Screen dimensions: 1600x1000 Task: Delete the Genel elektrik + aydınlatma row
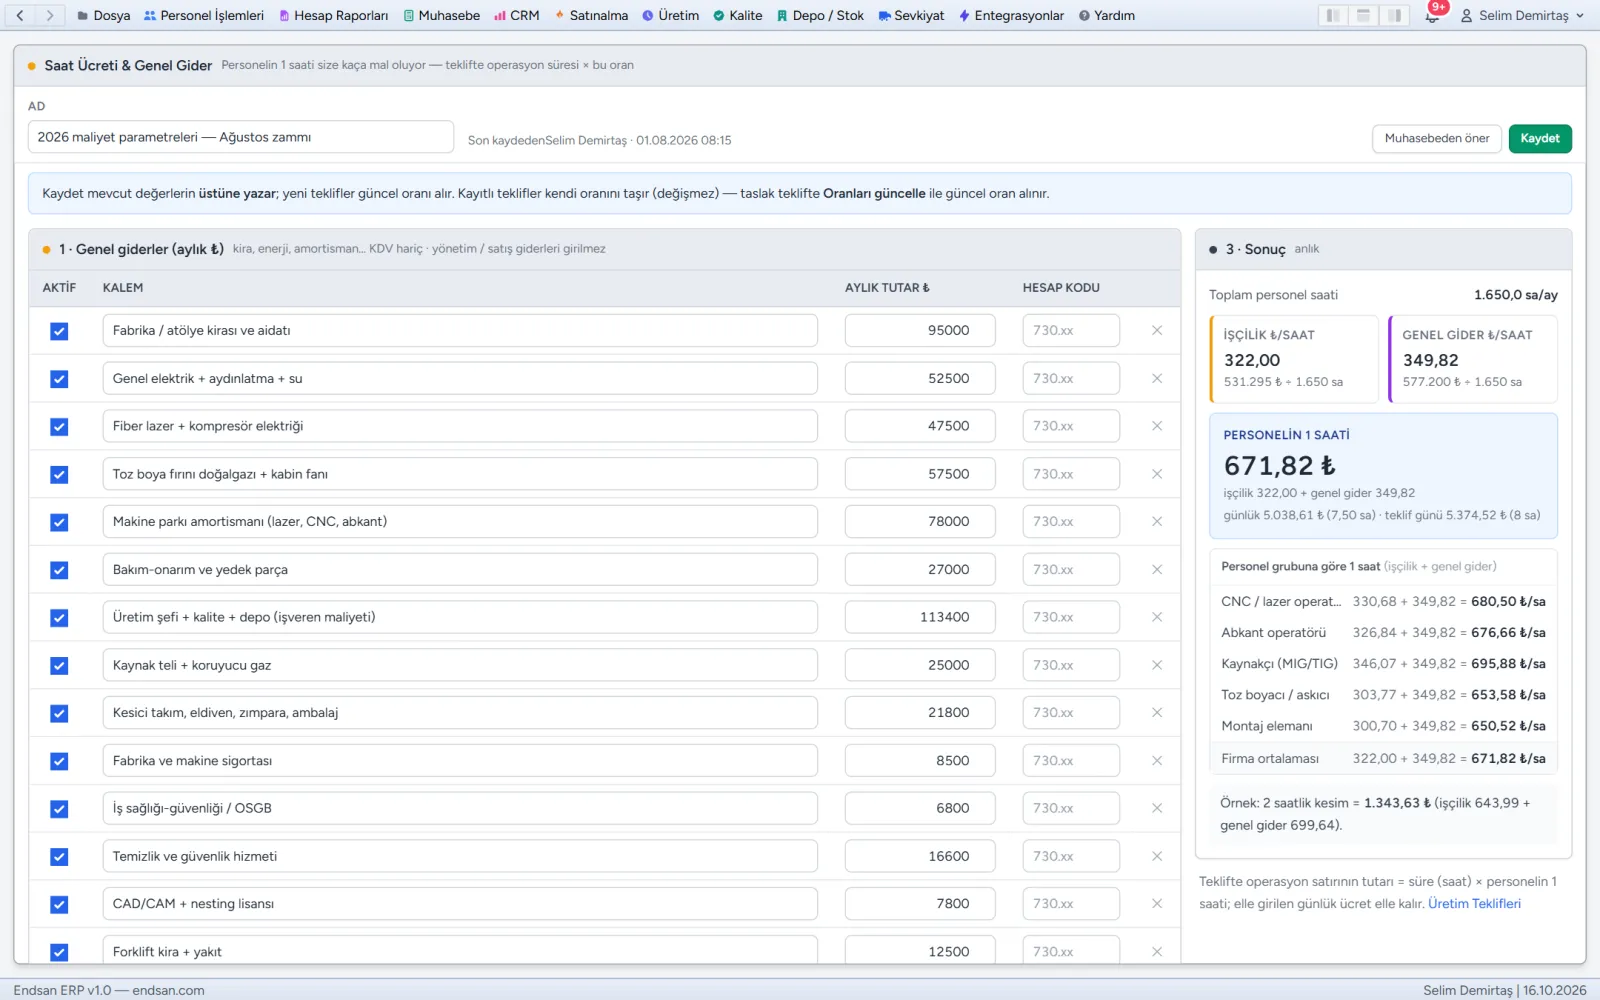pyautogui.click(x=1157, y=378)
